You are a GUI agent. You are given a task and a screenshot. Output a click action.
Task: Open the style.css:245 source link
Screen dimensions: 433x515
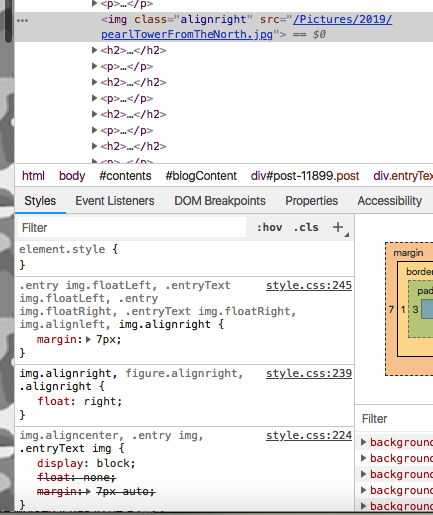(309, 285)
